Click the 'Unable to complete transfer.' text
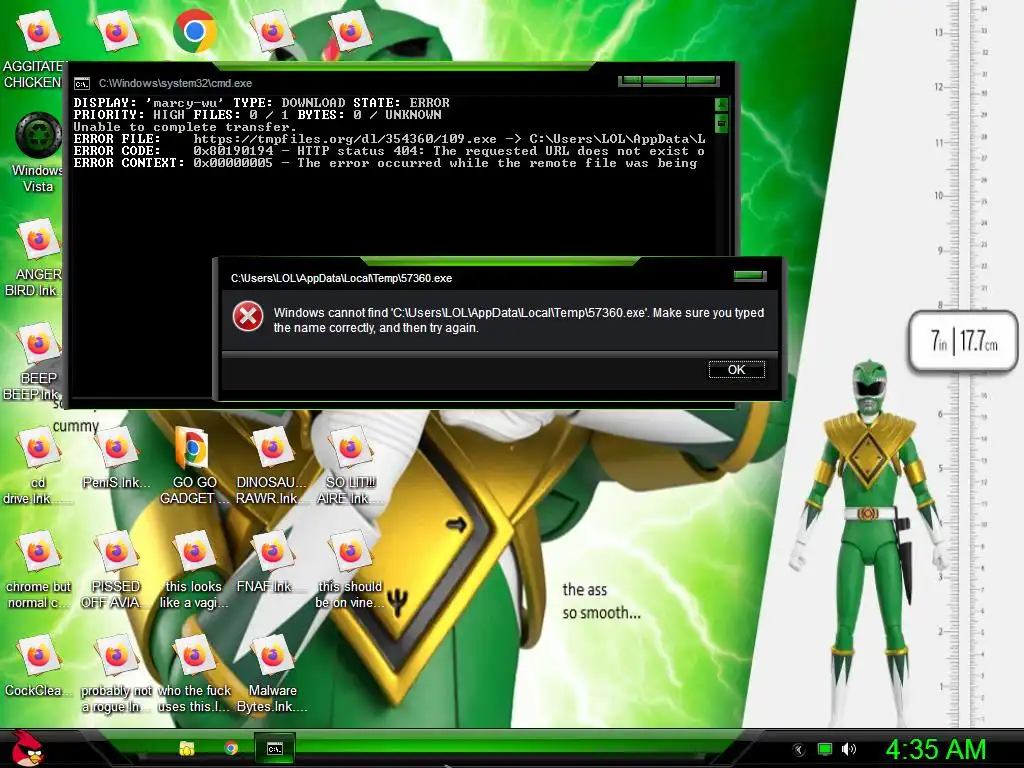 pyautogui.click(x=185, y=127)
